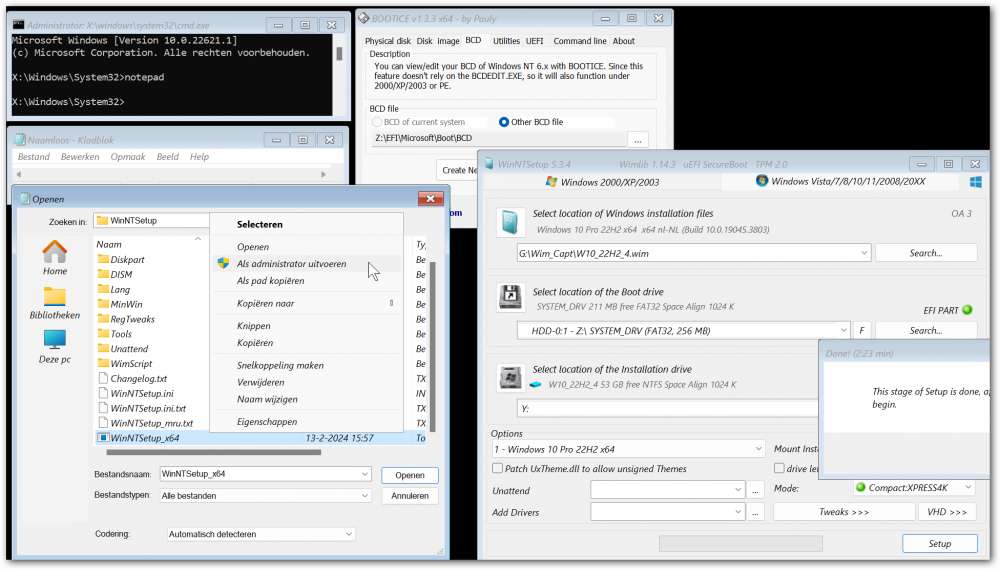Select Other BCD file radio button
Screen dimensions: 1000x570
[x=504, y=122]
